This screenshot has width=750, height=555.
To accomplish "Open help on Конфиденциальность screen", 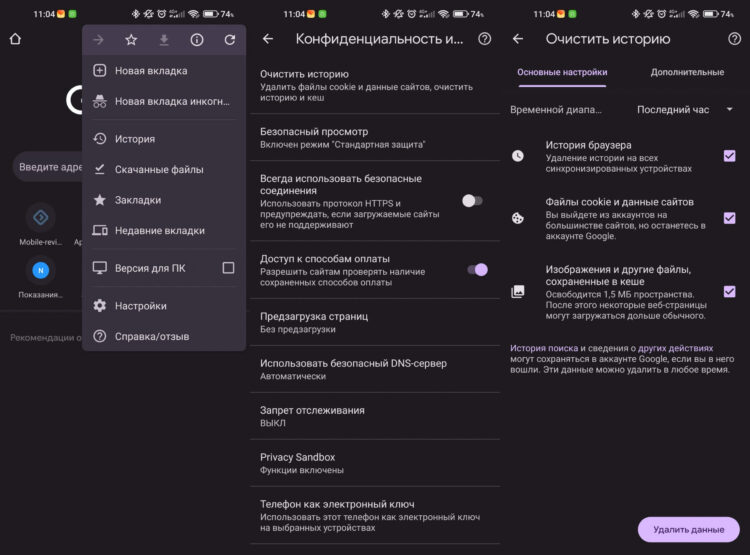I will tap(485, 39).
